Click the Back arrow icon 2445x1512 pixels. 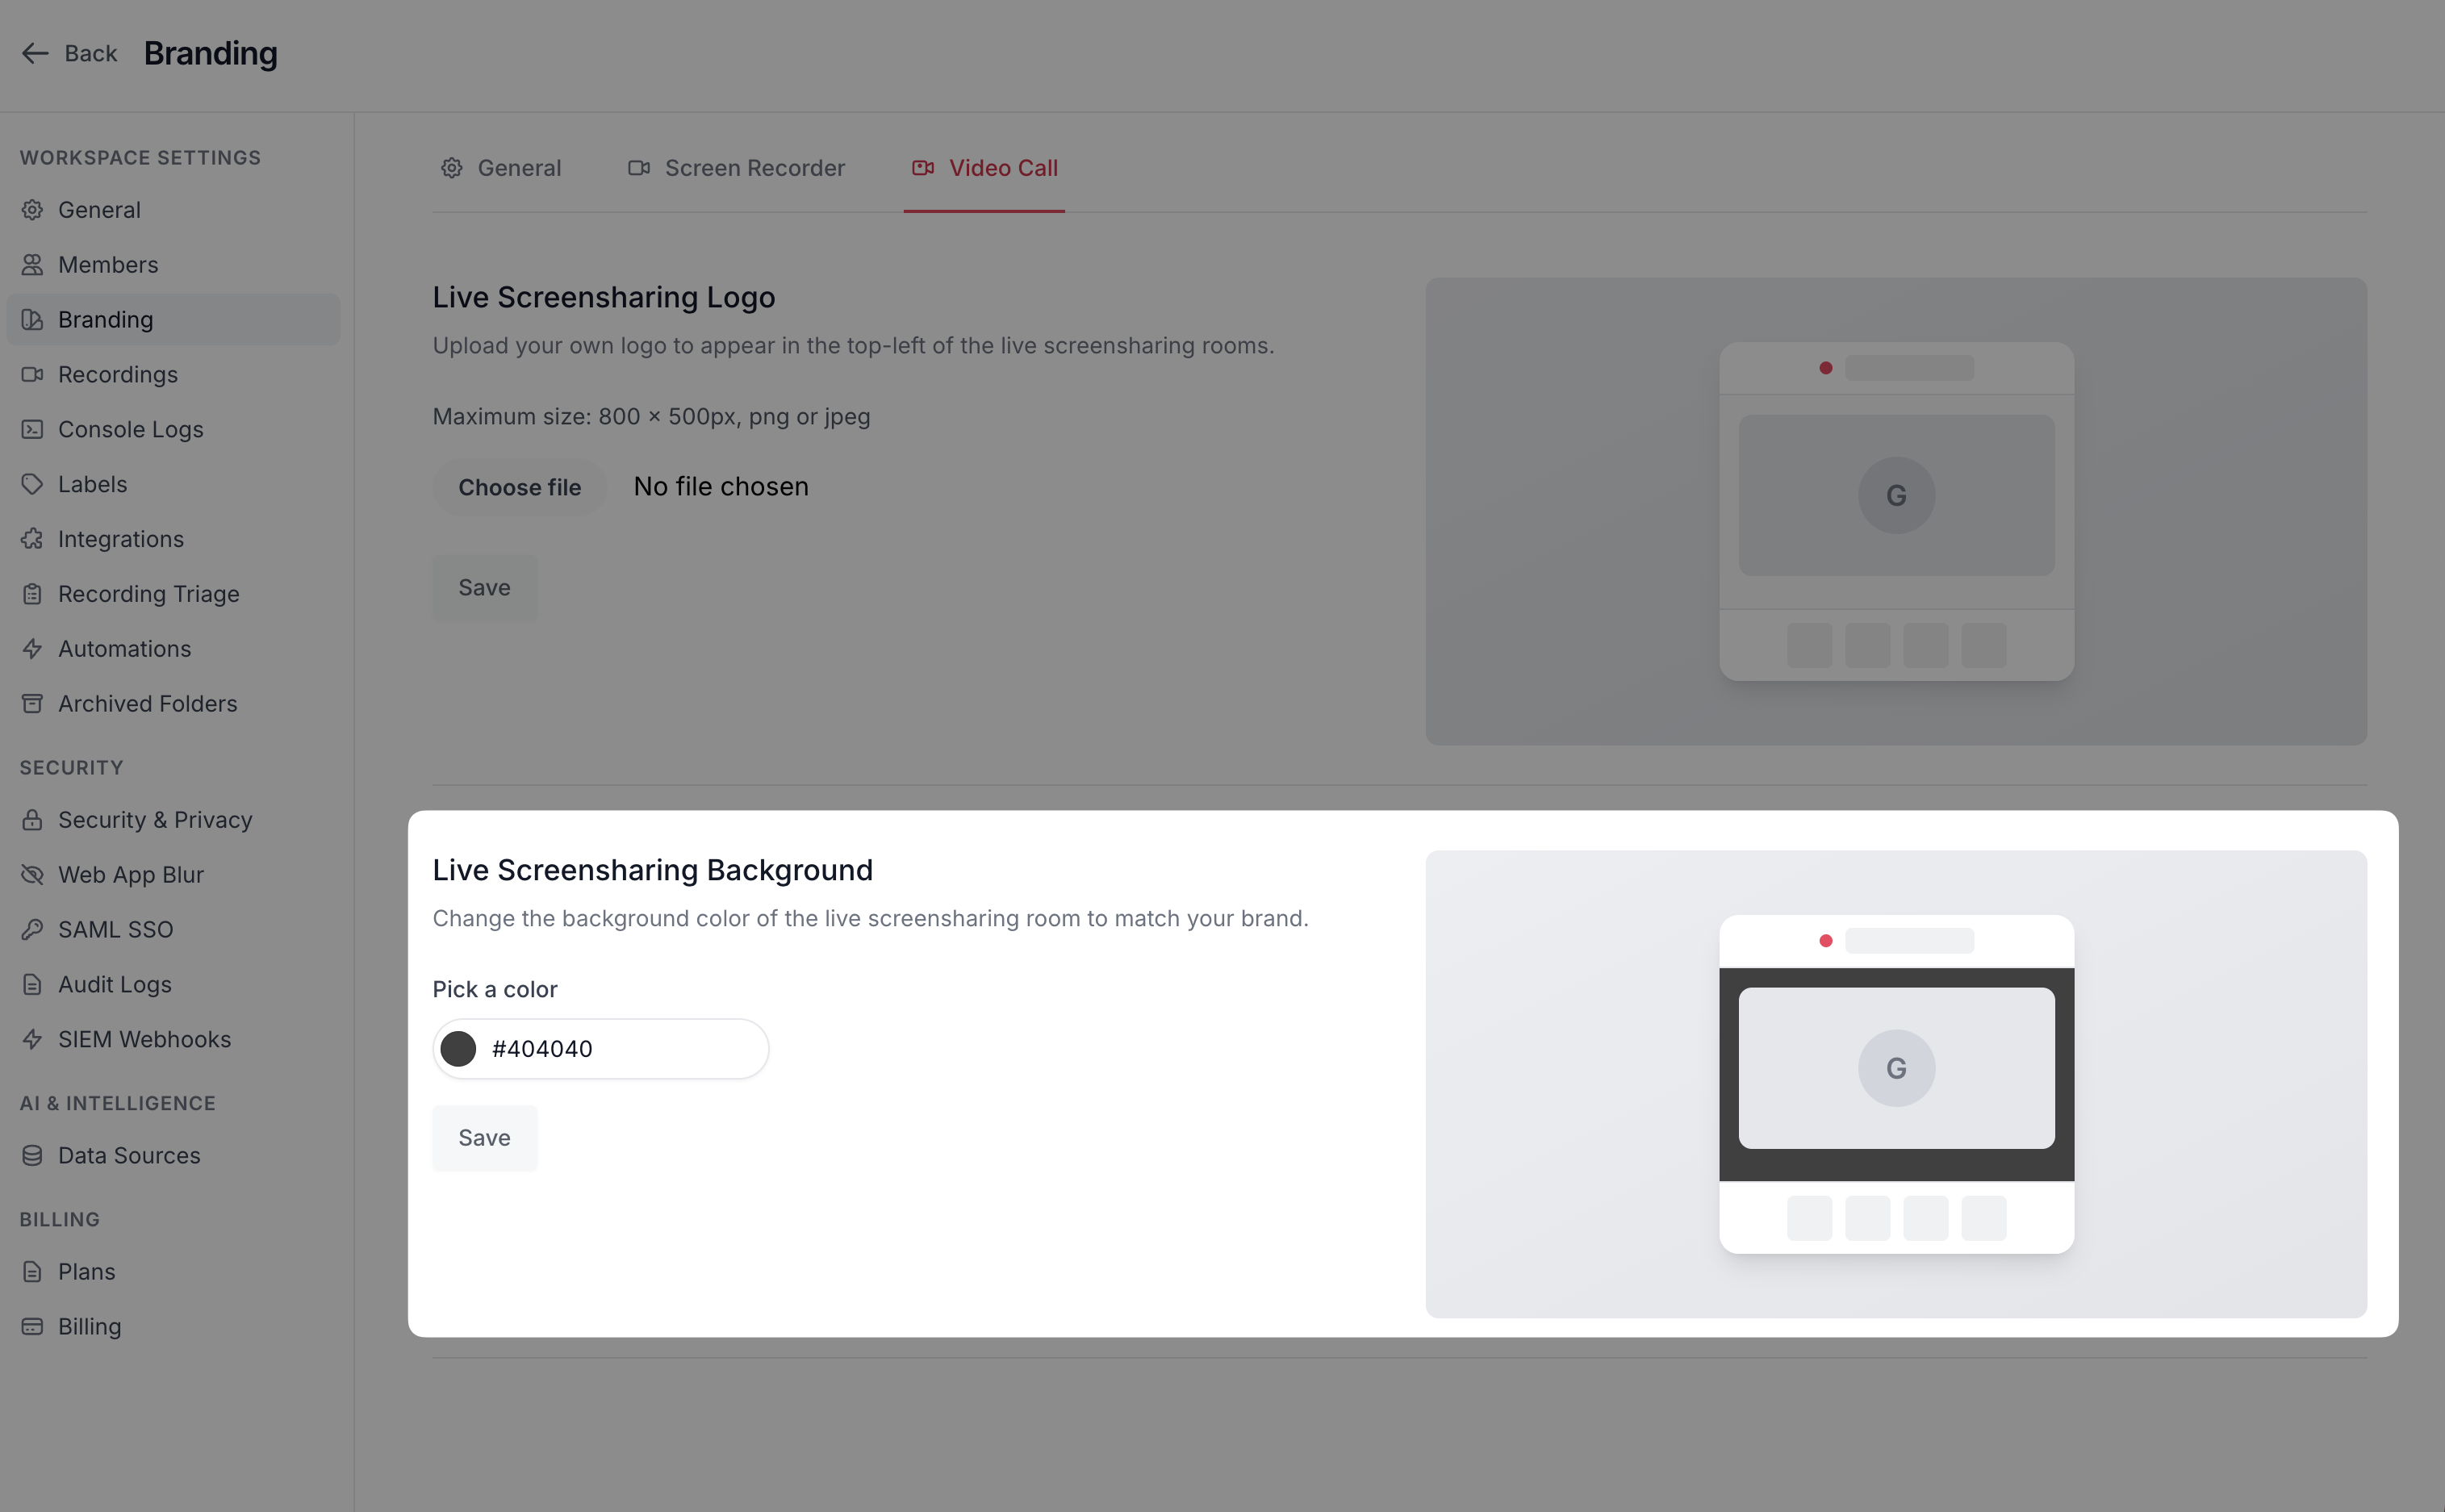coord(35,53)
